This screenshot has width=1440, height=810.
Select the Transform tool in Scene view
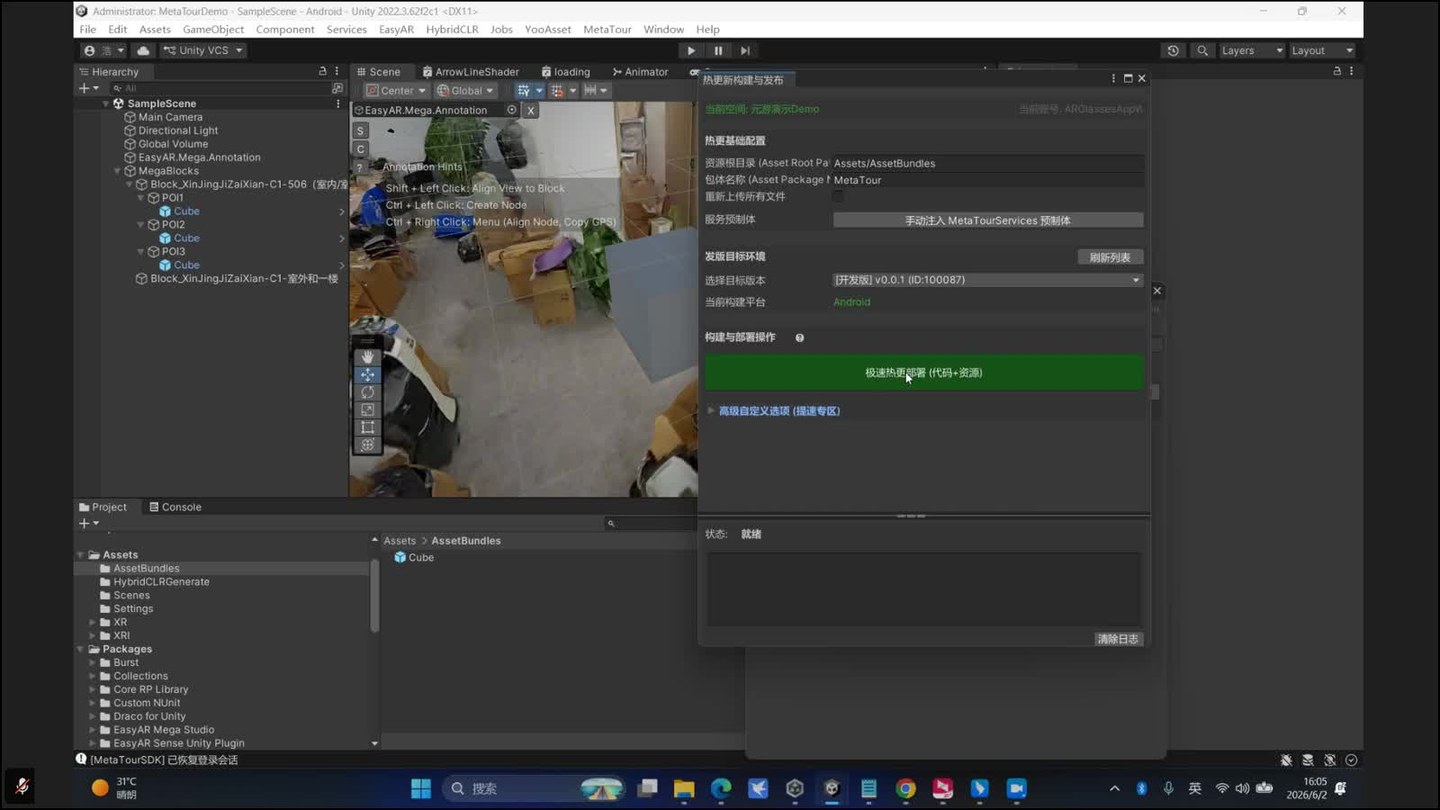coord(368,445)
